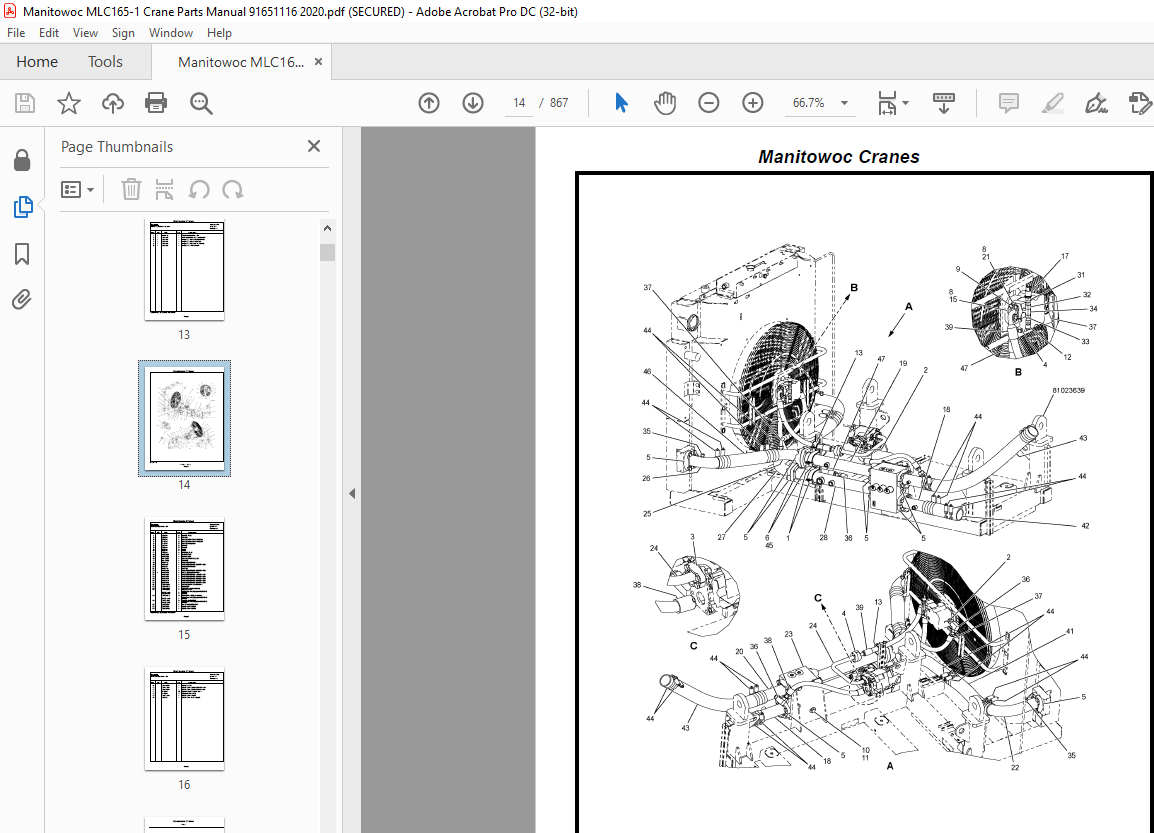Select the Manitowoc MLC16... document tab
This screenshot has height=833, width=1154.
[241, 62]
